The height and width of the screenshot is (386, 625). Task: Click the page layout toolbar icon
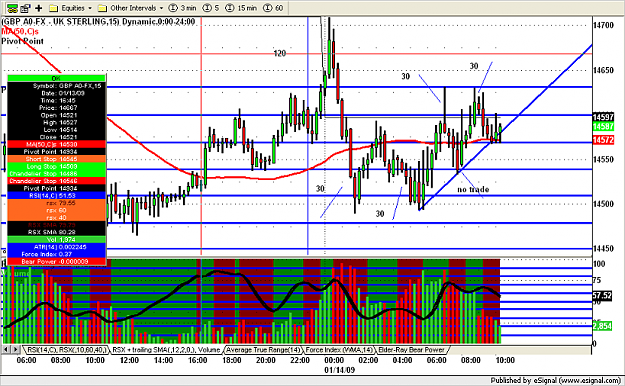pos(26,8)
